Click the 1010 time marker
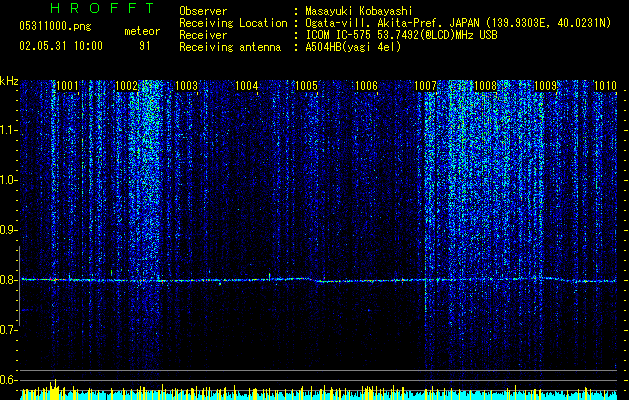This screenshot has width=629, height=400. point(605,86)
